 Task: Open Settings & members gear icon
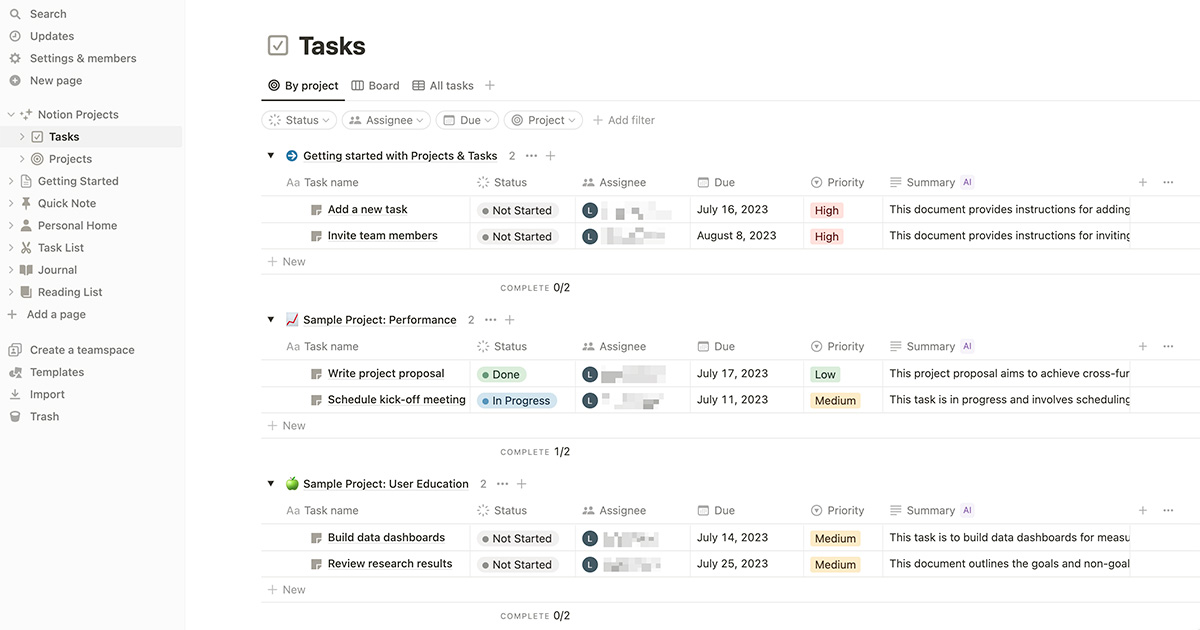point(15,58)
